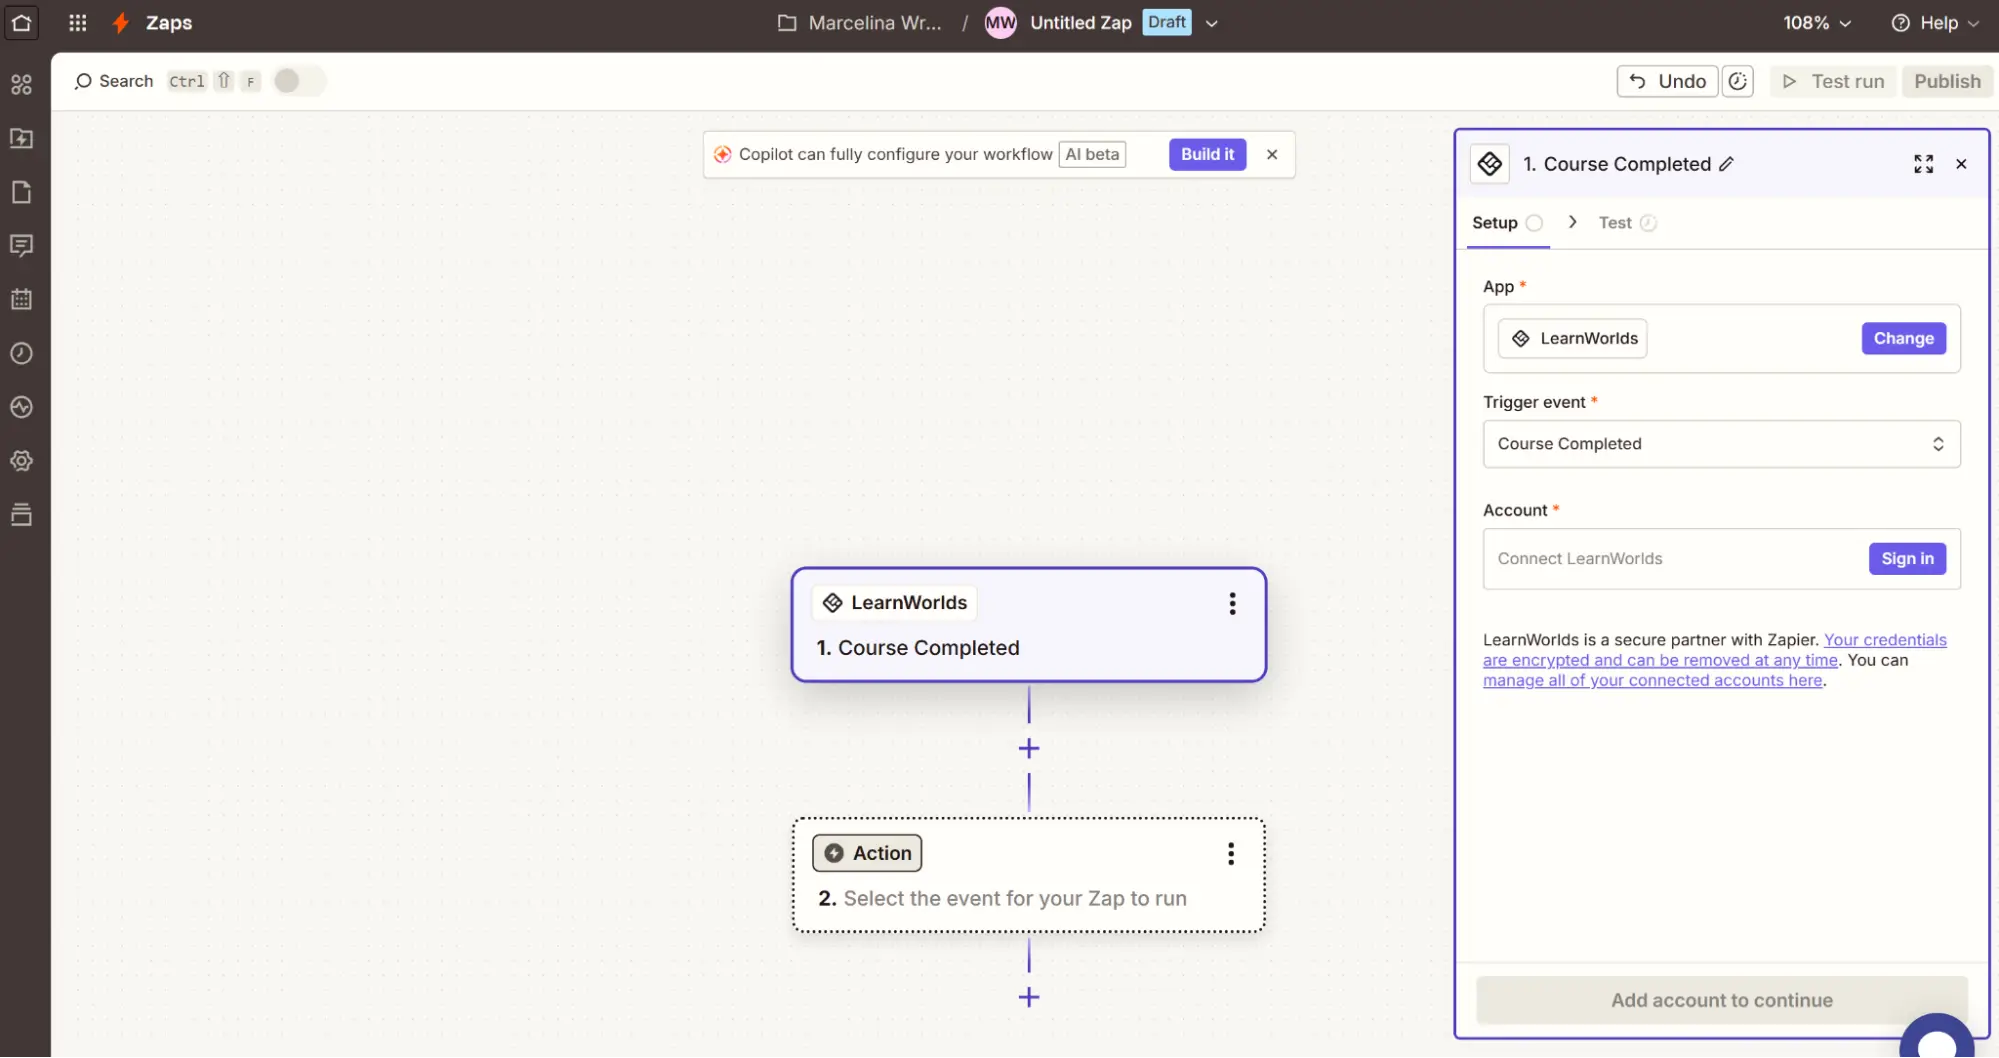Screen dimensions: 1999x1058
Task: Go to the Zapier home icon
Action: [22, 23]
